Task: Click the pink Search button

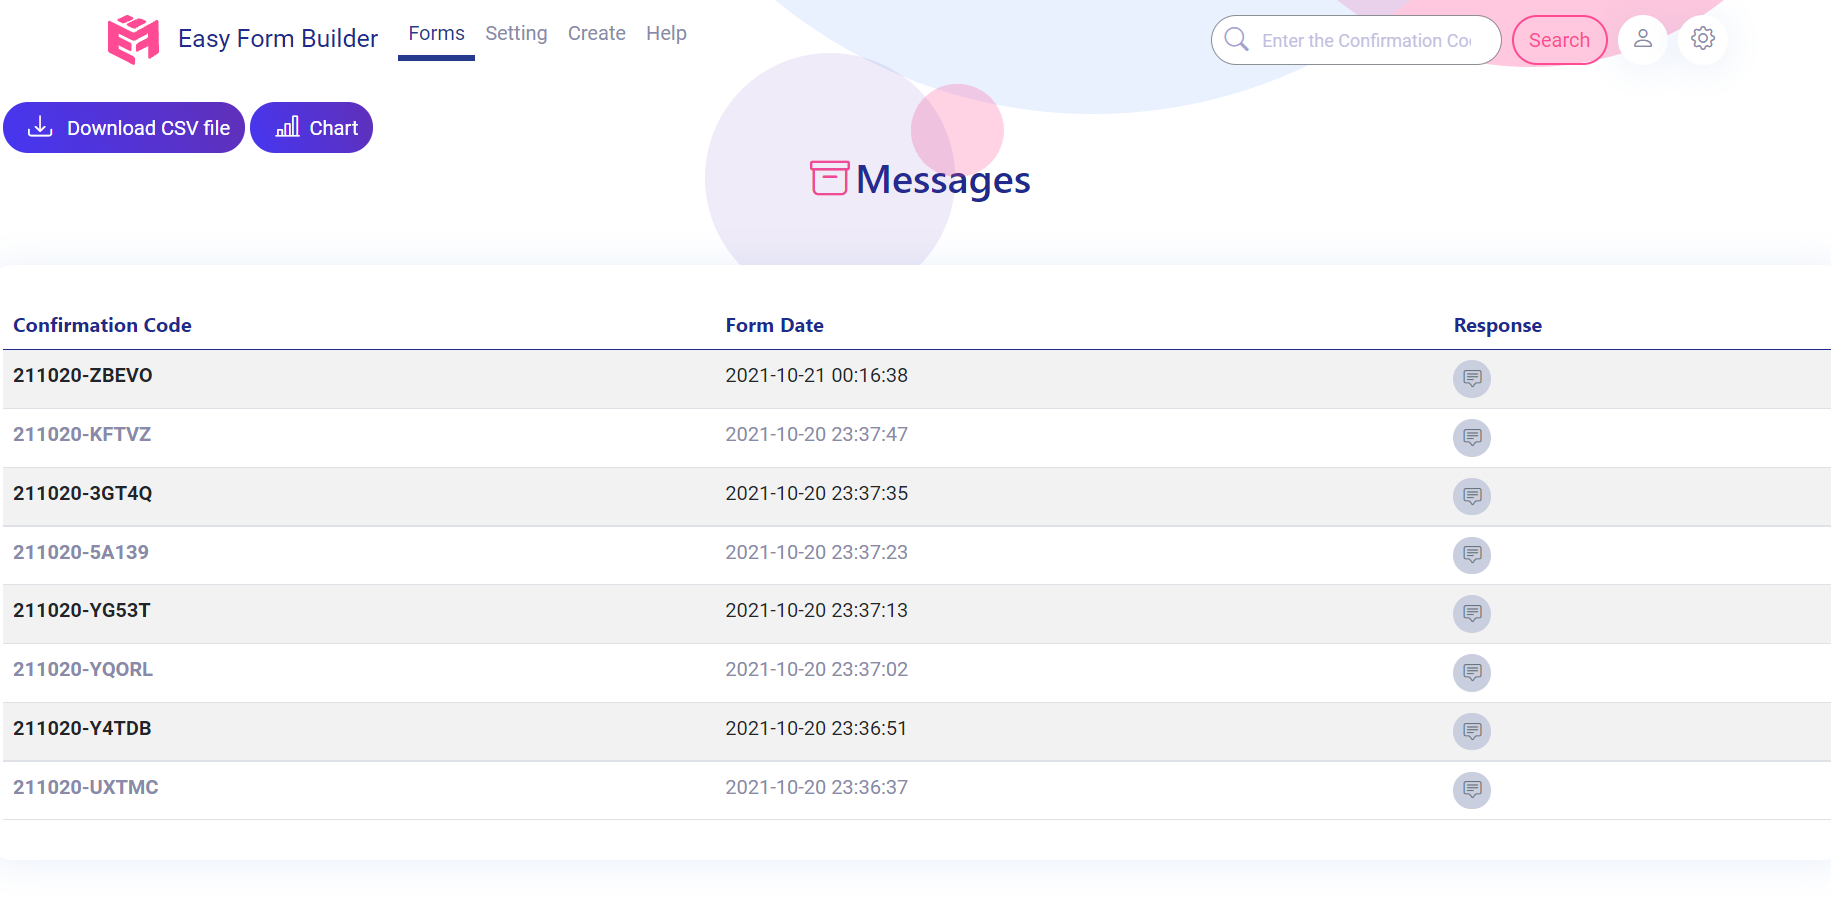Action: 1559,40
